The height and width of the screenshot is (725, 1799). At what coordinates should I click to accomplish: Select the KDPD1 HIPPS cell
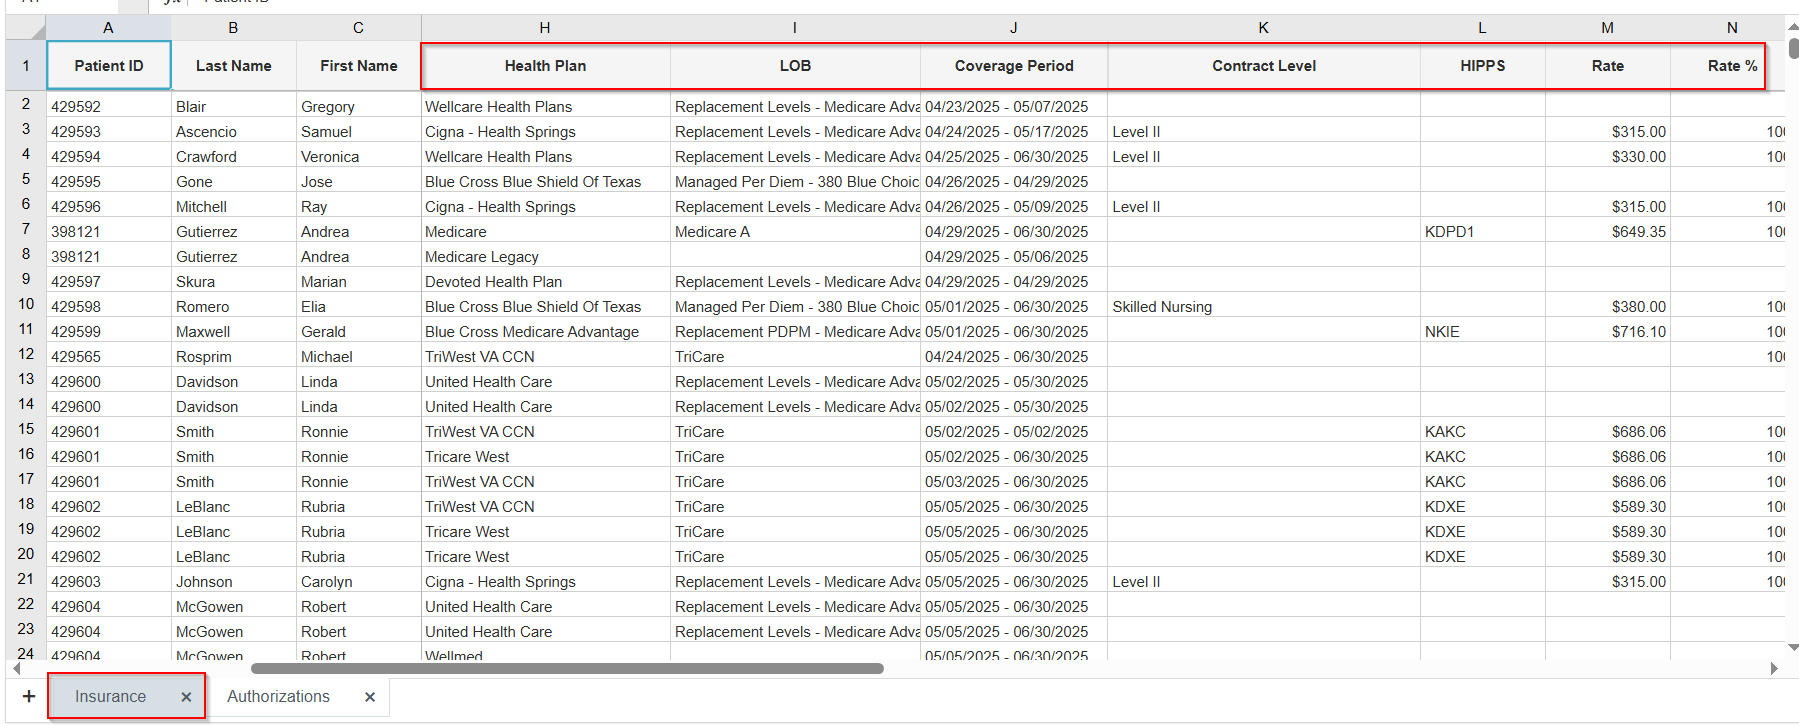(x=1482, y=232)
